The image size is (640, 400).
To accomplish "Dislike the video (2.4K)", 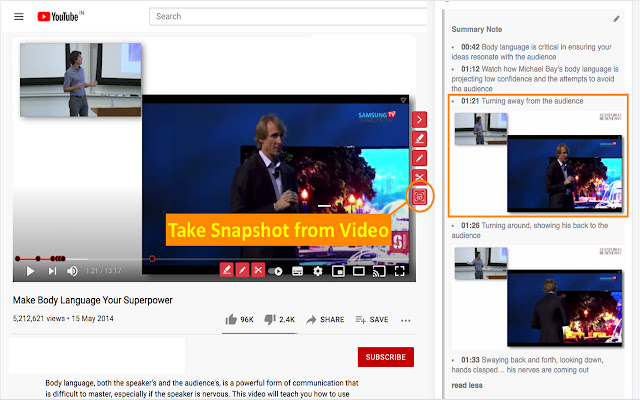I will [279, 320].
